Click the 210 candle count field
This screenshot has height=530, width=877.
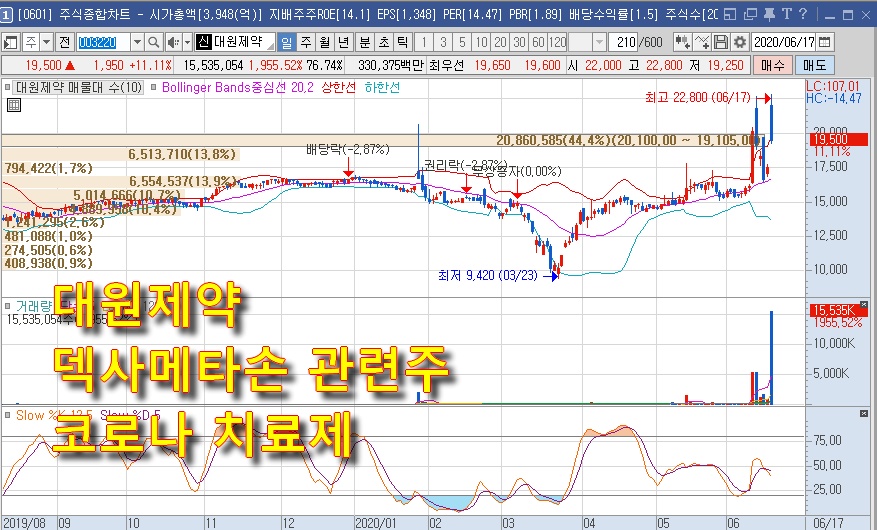click(x=624, y=42)
